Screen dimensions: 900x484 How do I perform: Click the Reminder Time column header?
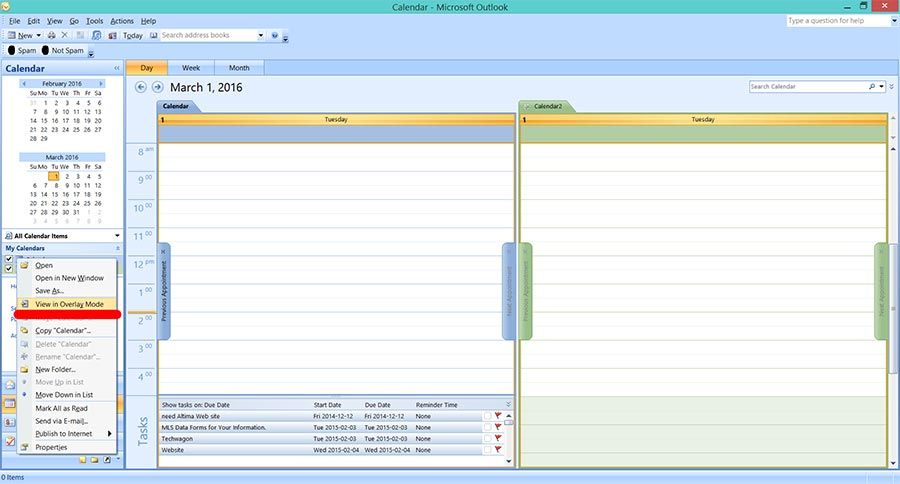(436, 405)
